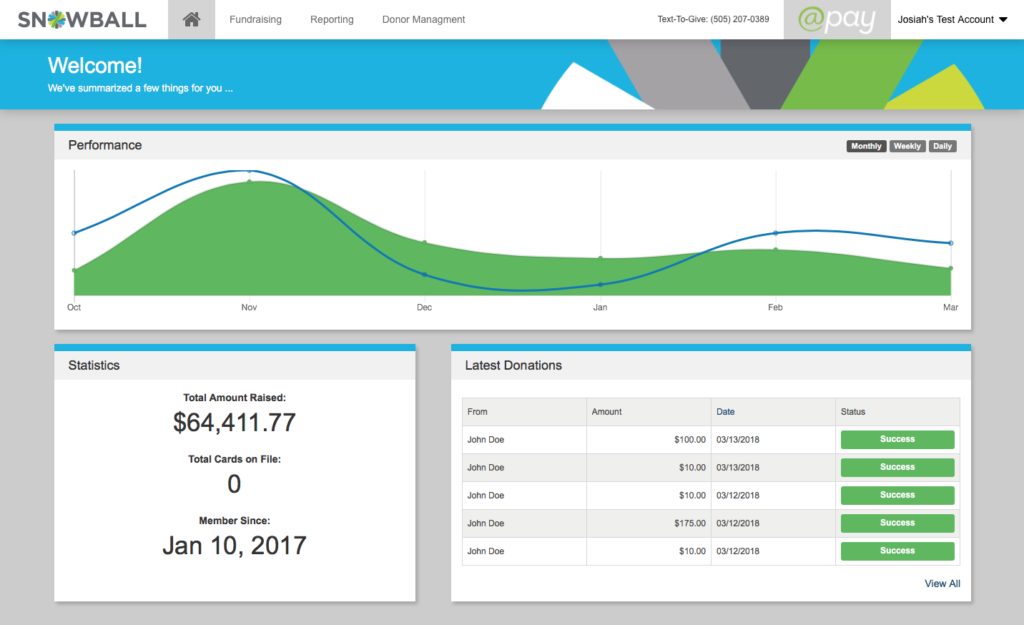Click Success status for first $10.00 on 03/13/2018
The height and width of the screenshot is (625, 1024).
[897, 468]
